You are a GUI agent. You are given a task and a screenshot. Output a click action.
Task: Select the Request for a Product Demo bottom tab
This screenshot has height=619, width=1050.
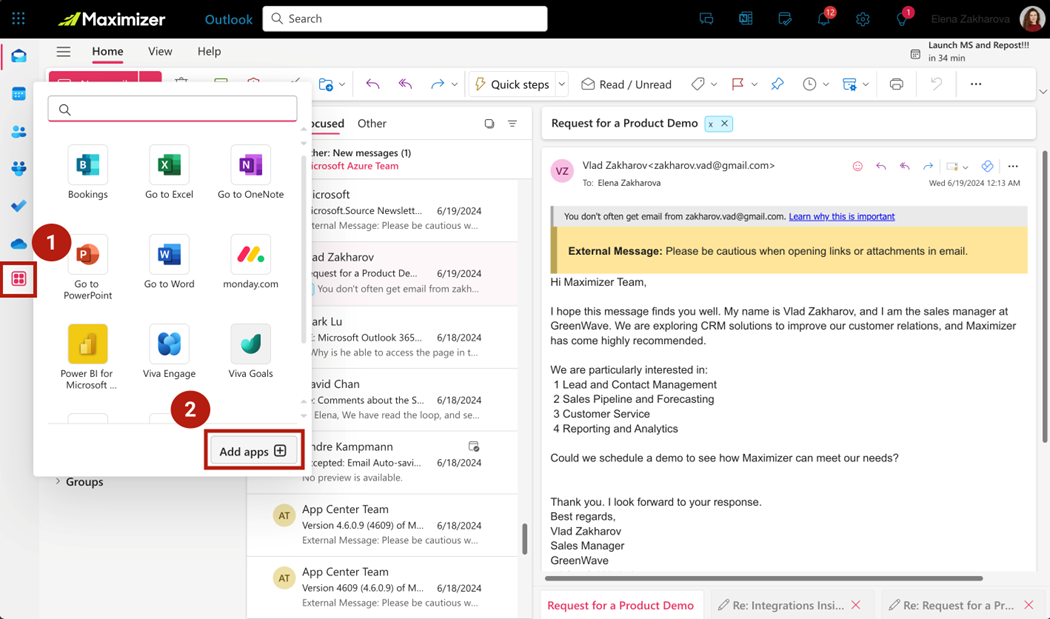(x=620, y=605)
